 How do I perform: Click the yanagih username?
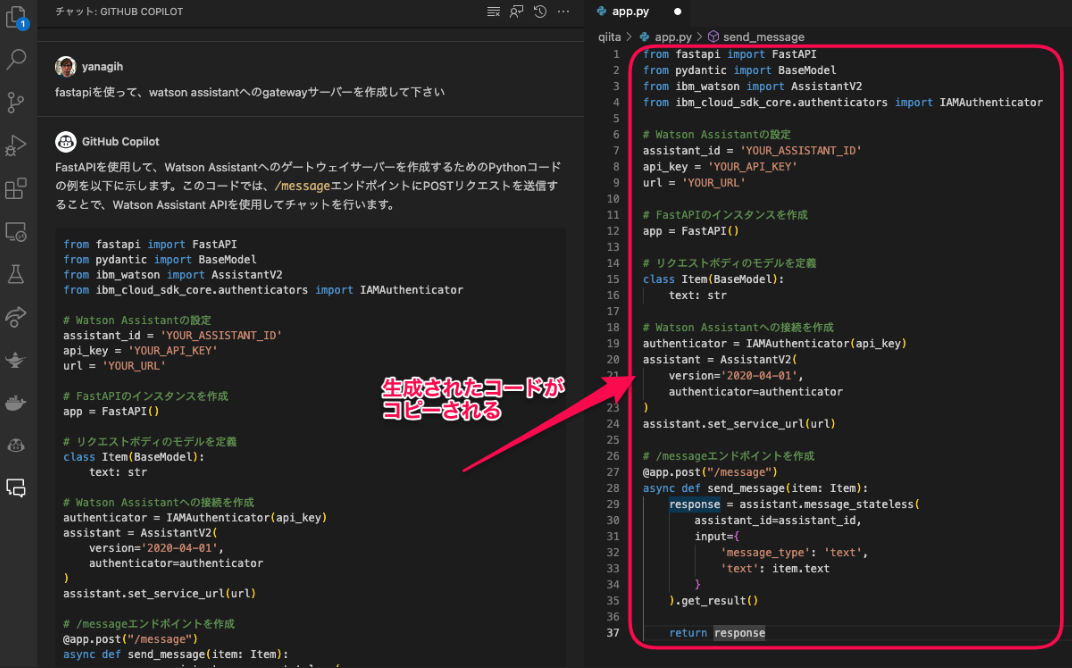[x=103, y=66]
